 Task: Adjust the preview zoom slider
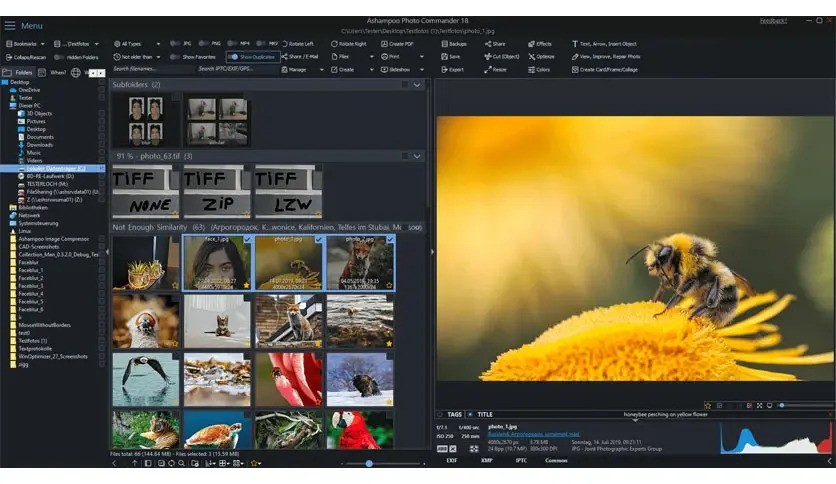(782, 406)
